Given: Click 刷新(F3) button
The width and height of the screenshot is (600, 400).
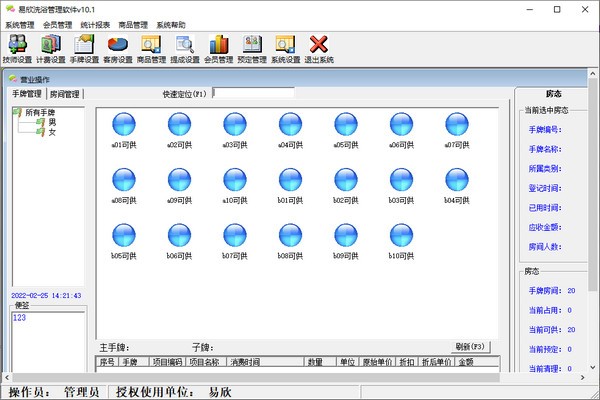Looking at the screenshot, I should pos(470,347).
